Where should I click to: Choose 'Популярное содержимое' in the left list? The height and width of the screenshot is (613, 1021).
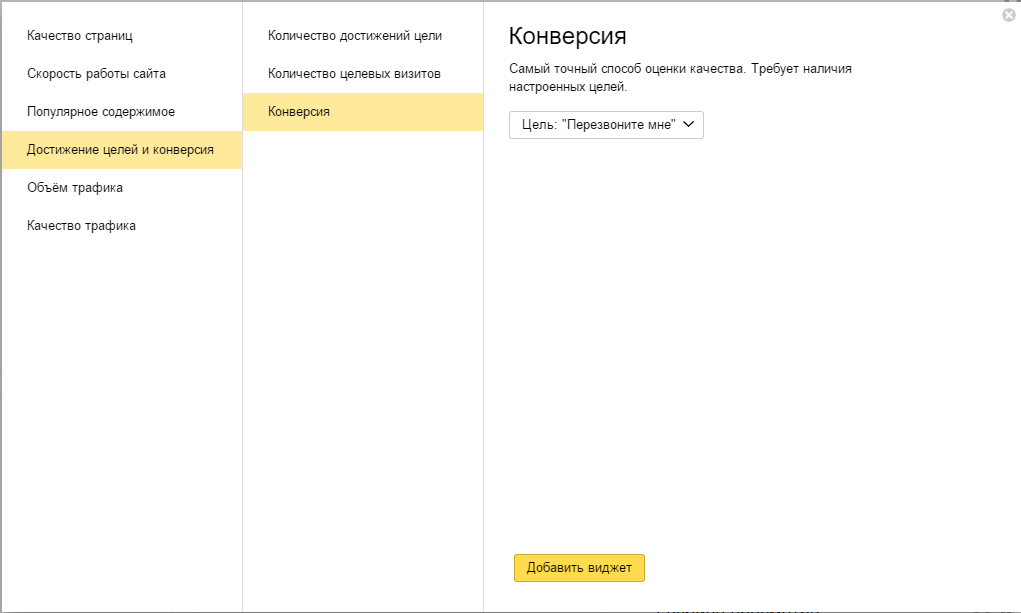pyautogui.click(x=122, y=111)
